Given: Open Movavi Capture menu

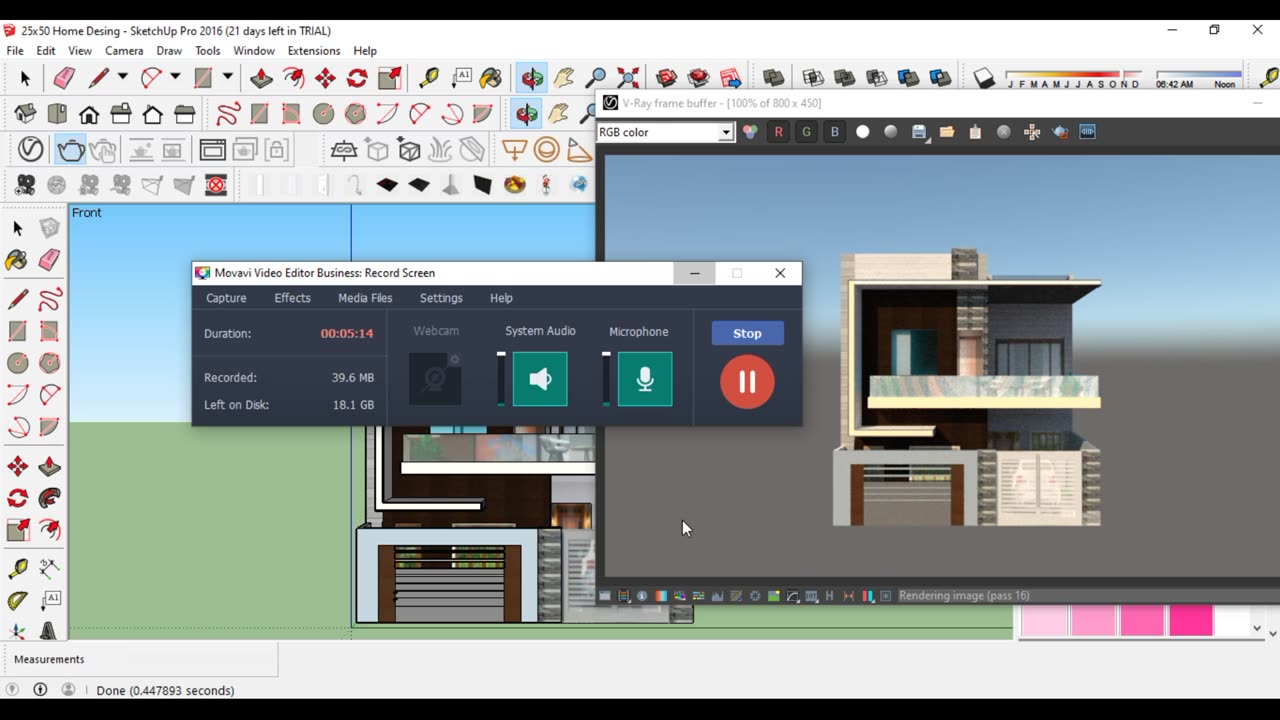Looking at the screenshot, I should (x=226, y=298).
